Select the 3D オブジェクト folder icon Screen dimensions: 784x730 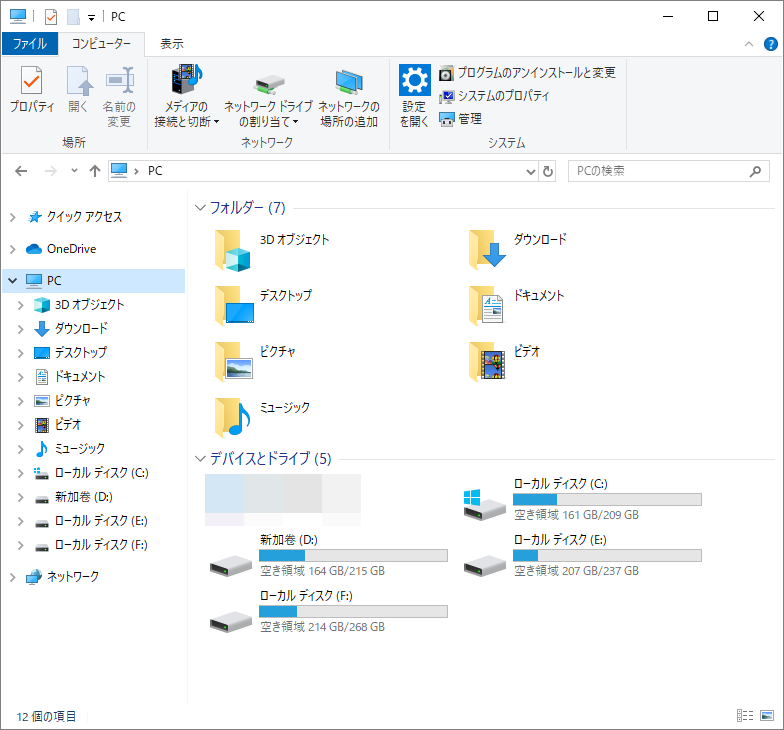point(232,250)
